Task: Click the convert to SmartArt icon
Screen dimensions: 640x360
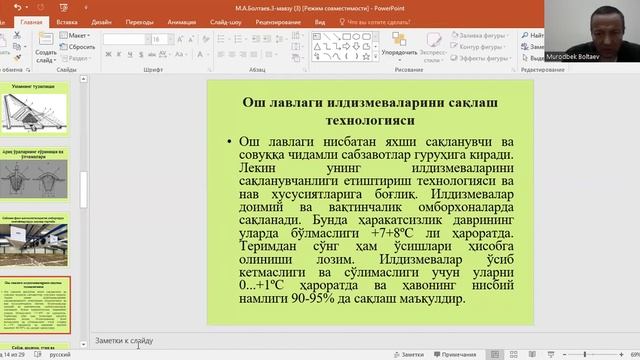Action: coord(297,58)
